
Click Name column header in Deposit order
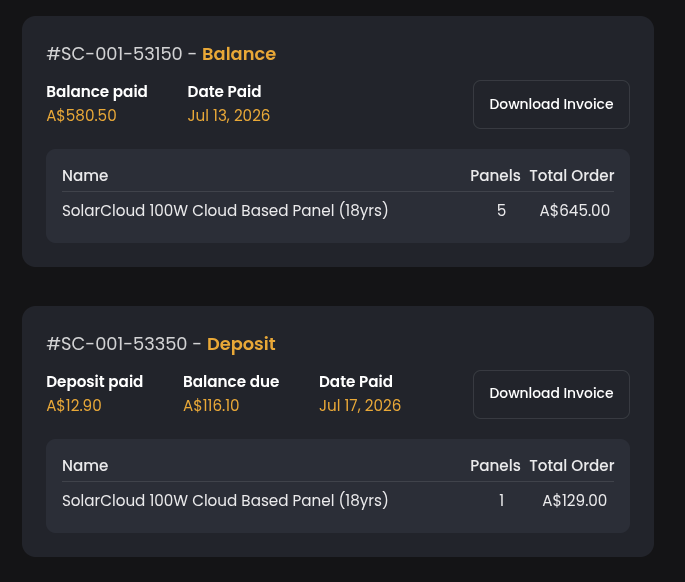point(85,466)
